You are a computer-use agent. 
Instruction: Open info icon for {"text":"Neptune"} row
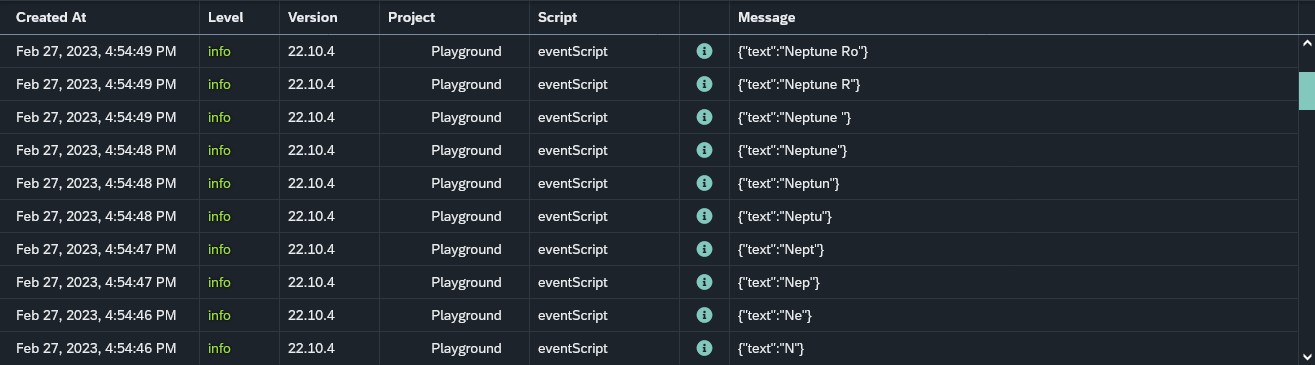click(704, 150)
